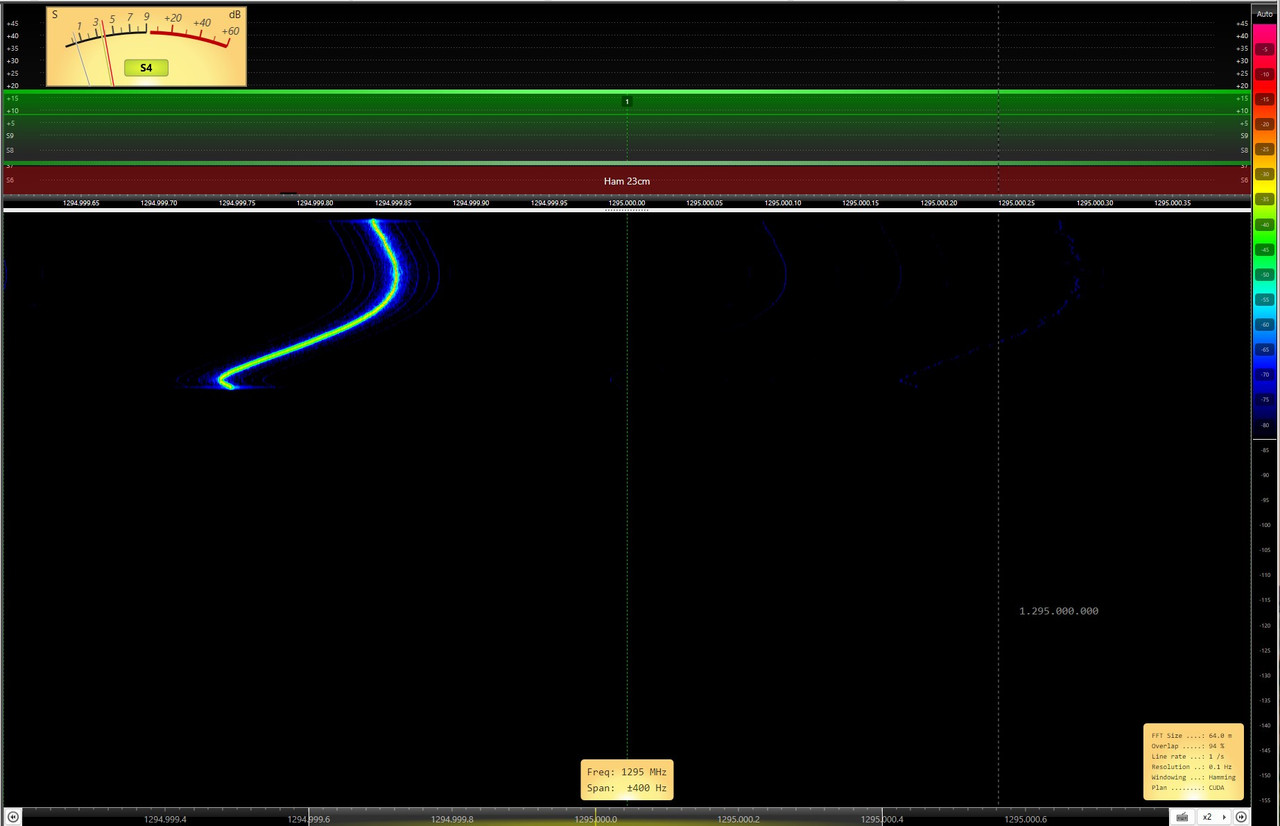The image size is (1280, 826).
Task: Click the -5 dB color scale swatch
Action: click(1265, 49)
